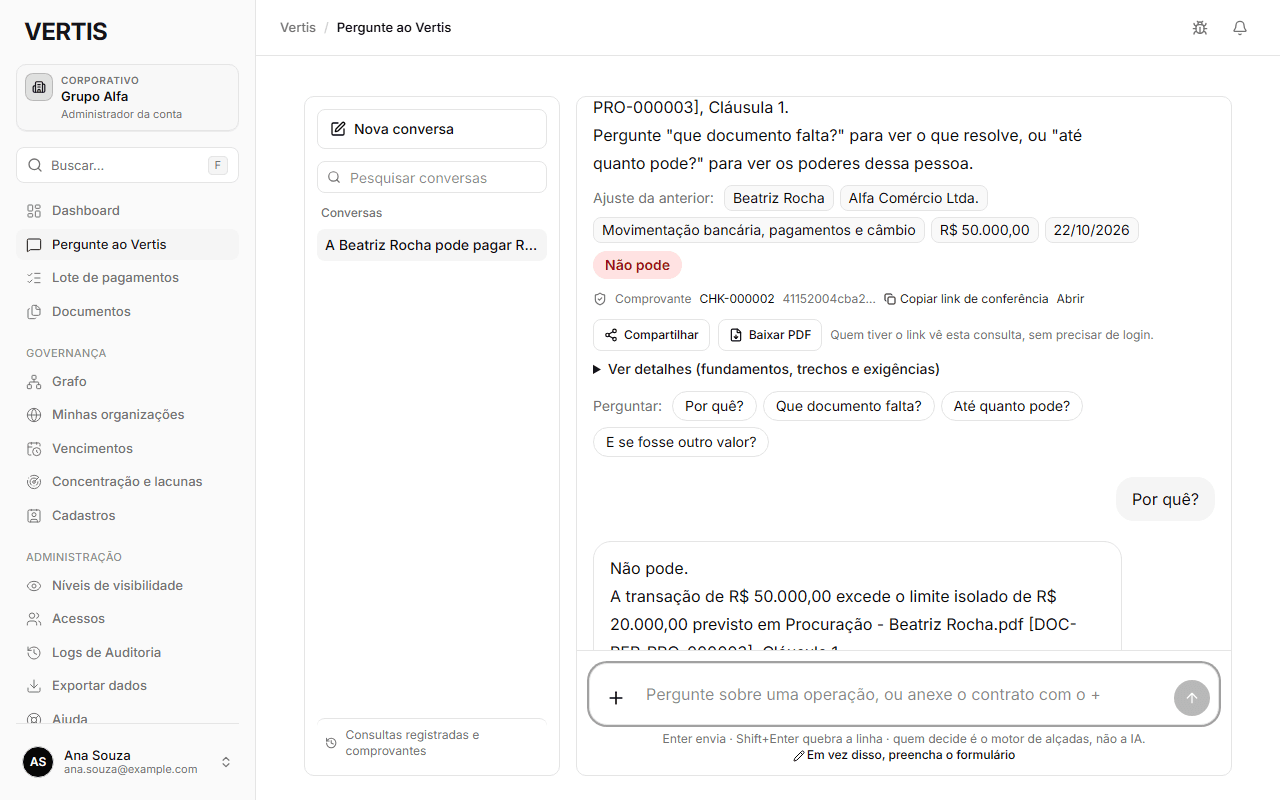This screenshot has width=1280, height=800.
Task: Select the Até quanto pode? suggestion
Action: coord(1012,406)
